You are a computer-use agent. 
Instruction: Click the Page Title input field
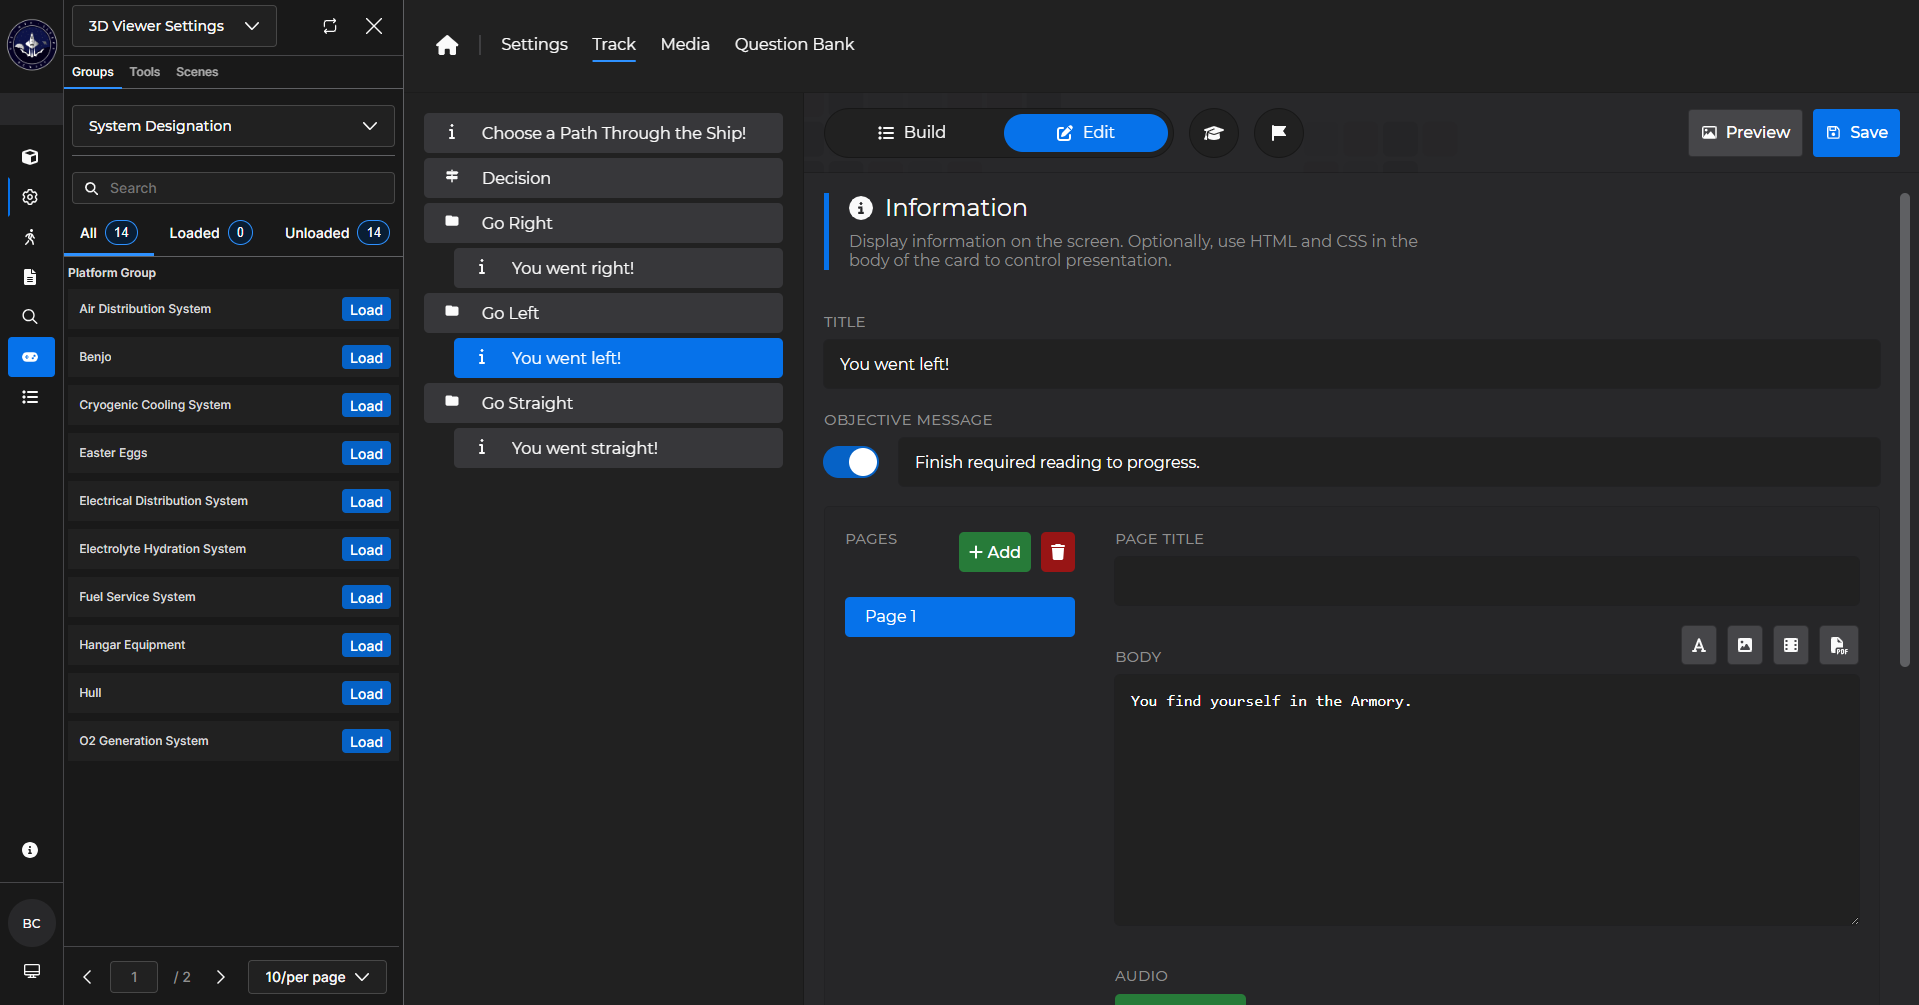click(x=1487, y=581)
